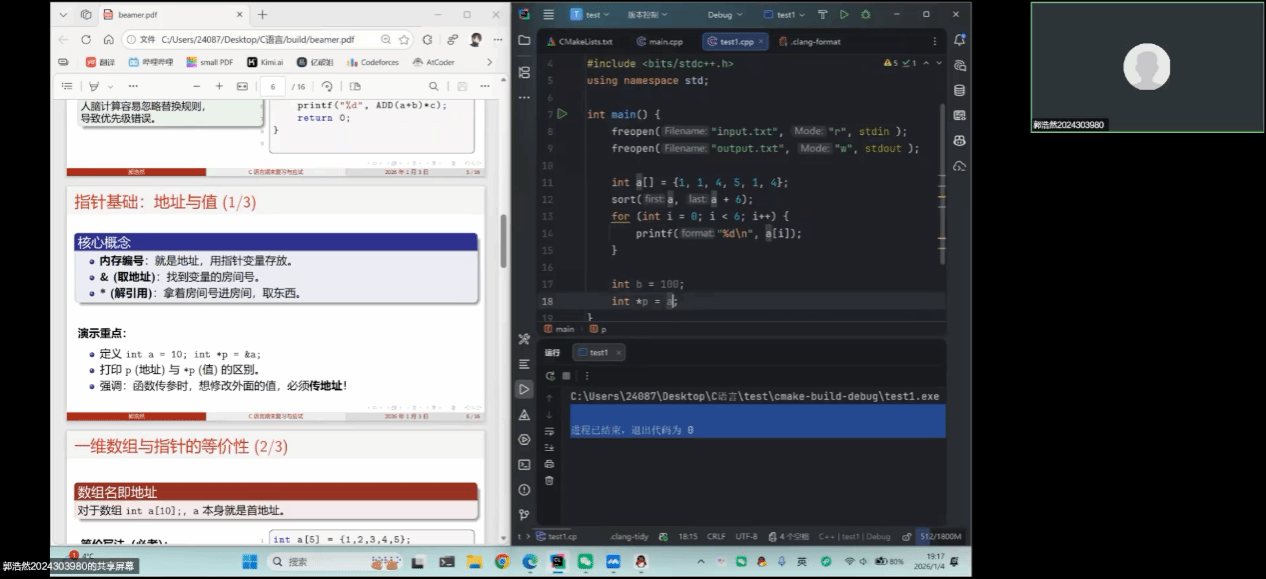Build the project with the hammer icon
1266x579 pixels.
[823, 15]
